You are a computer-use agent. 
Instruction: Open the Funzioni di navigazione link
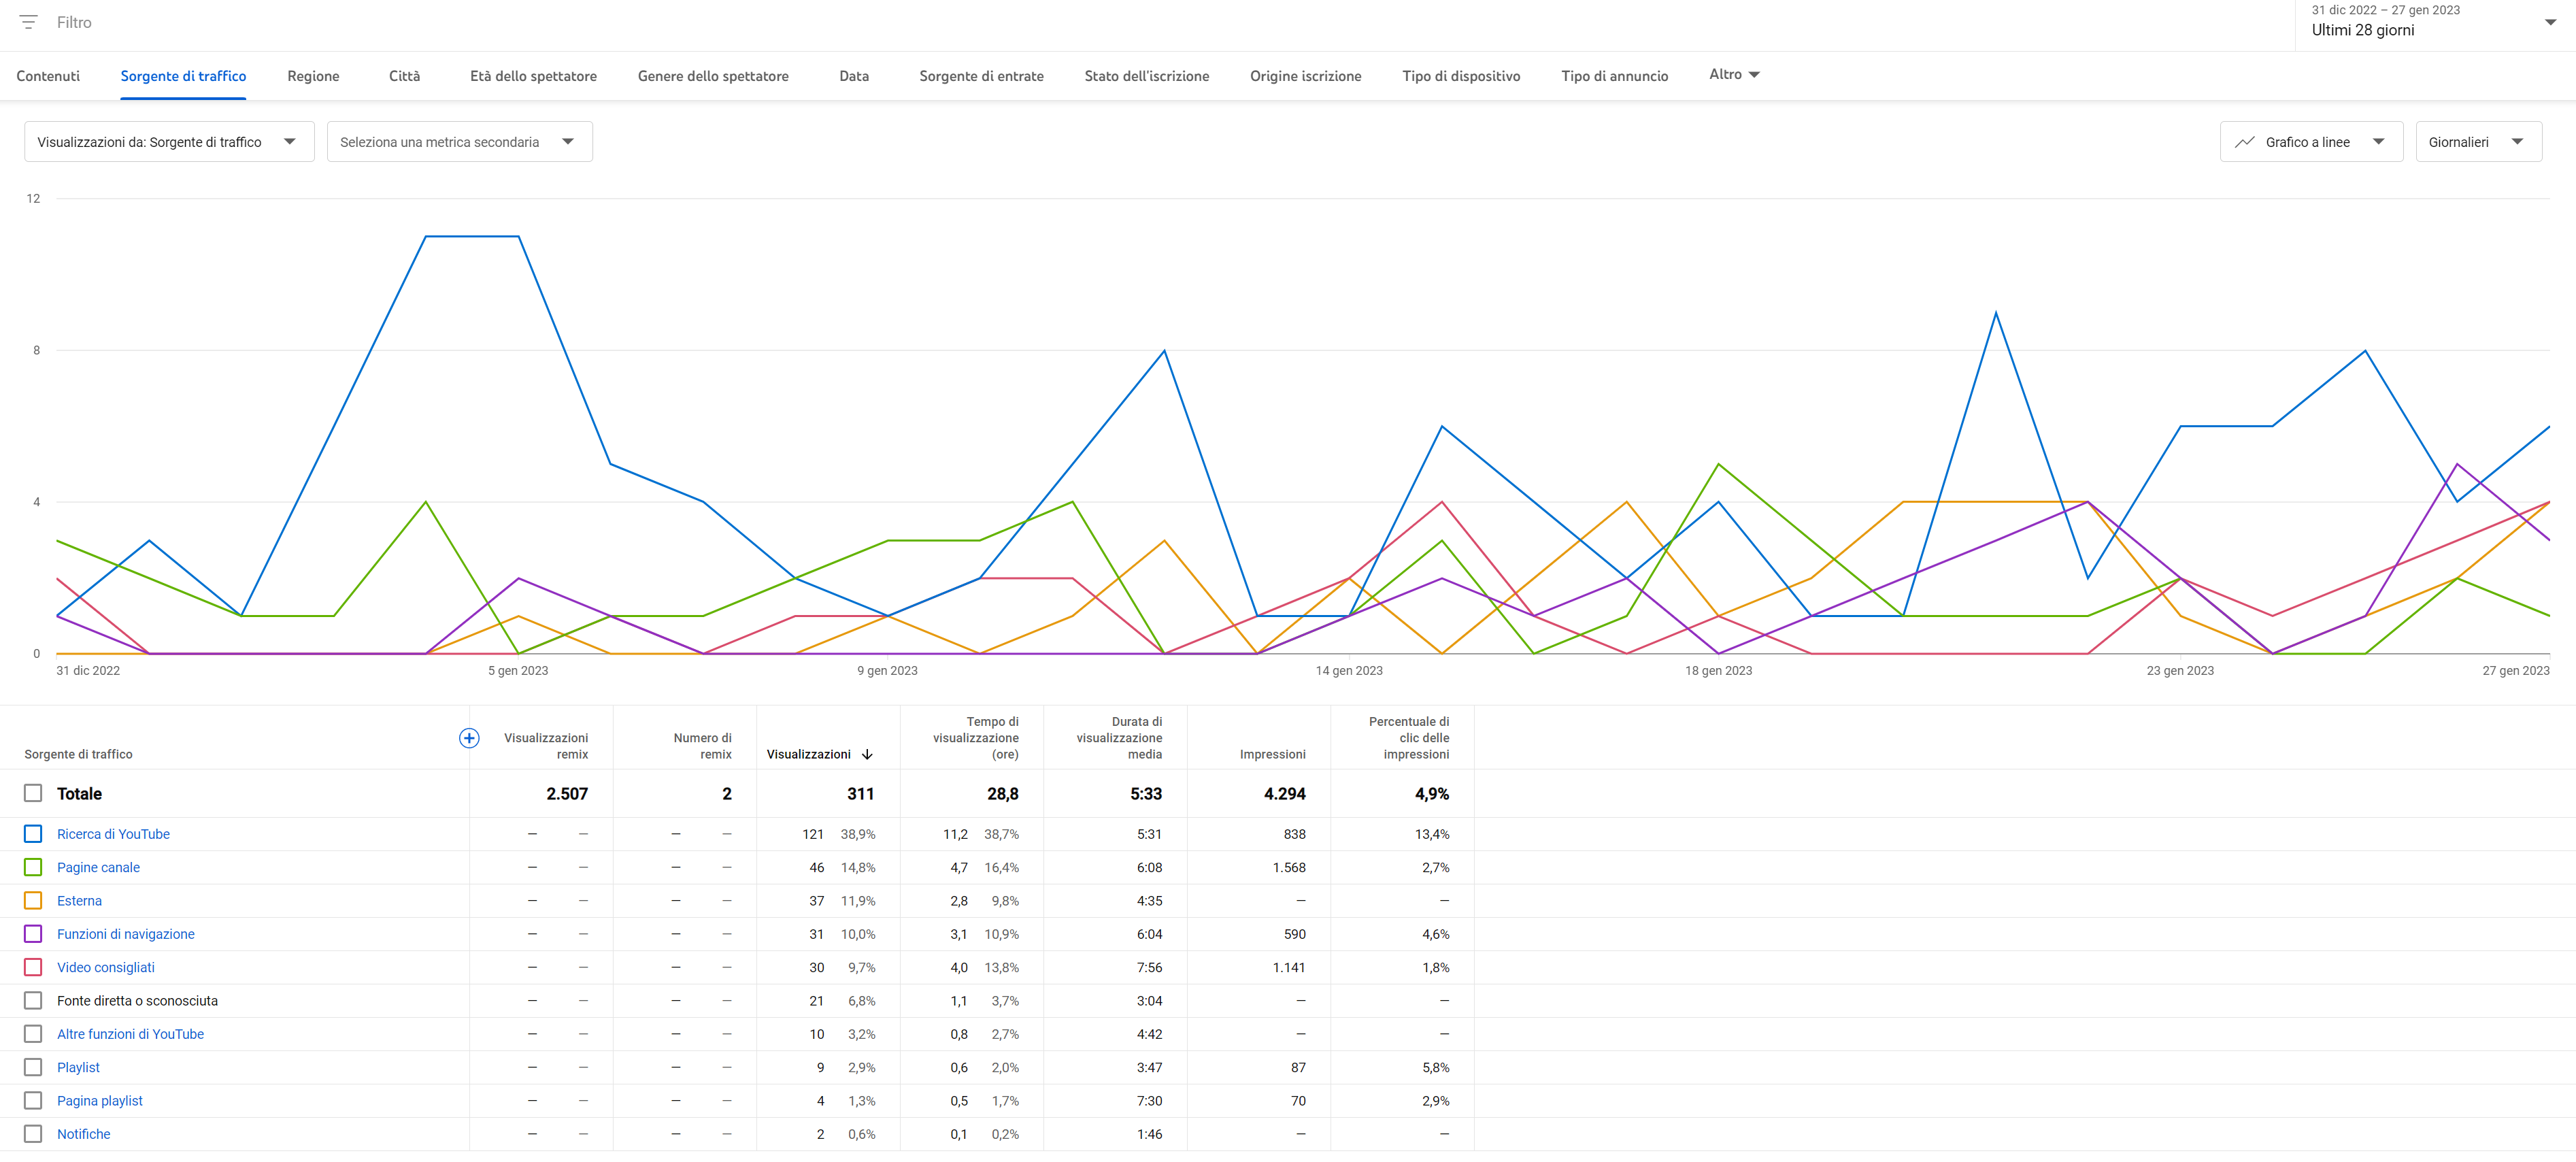[x=125, y=934]
